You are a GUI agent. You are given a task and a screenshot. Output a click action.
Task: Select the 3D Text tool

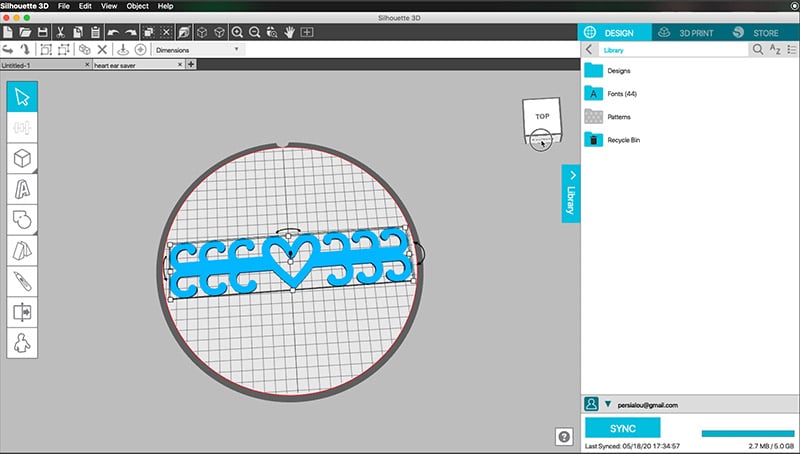click(22, 189)
